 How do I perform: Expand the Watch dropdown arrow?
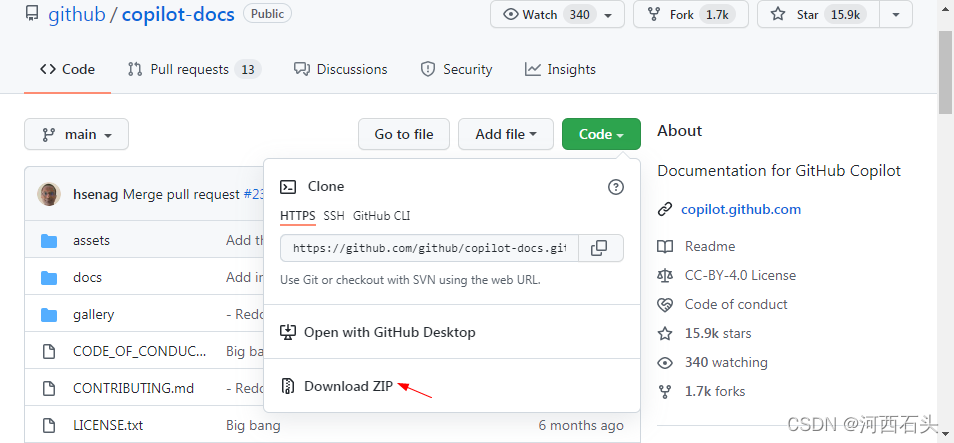(608, 15)
